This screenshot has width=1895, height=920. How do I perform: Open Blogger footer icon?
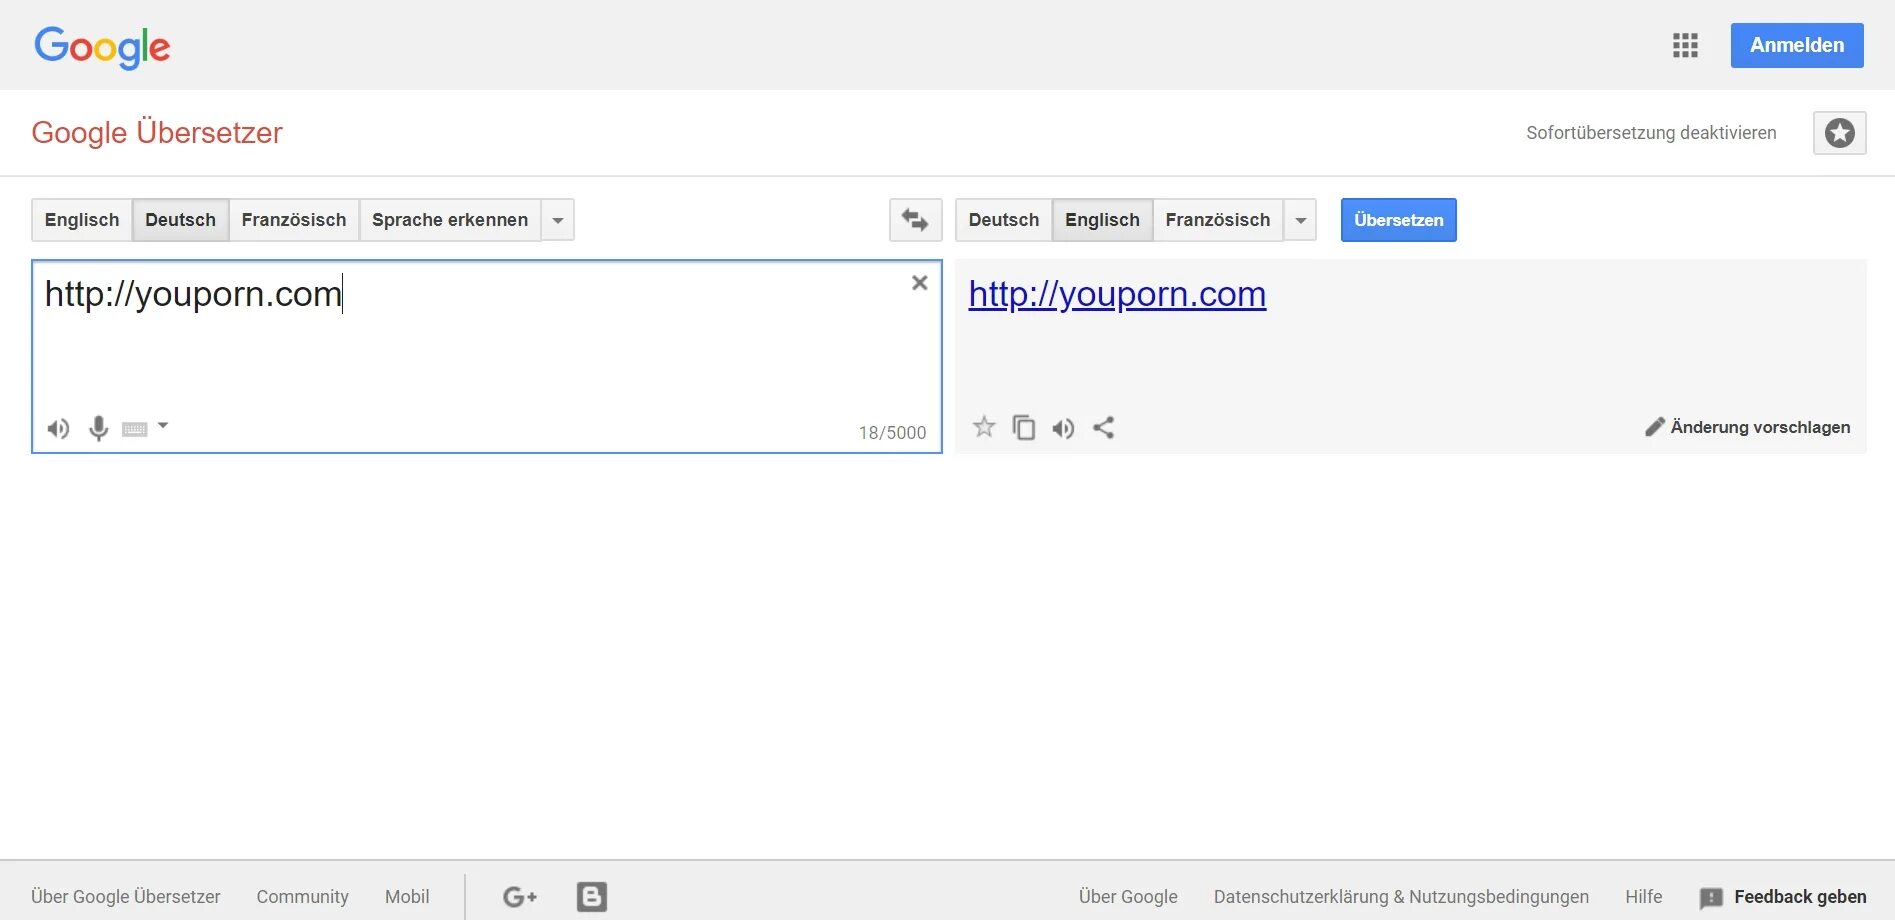(592, 897)
